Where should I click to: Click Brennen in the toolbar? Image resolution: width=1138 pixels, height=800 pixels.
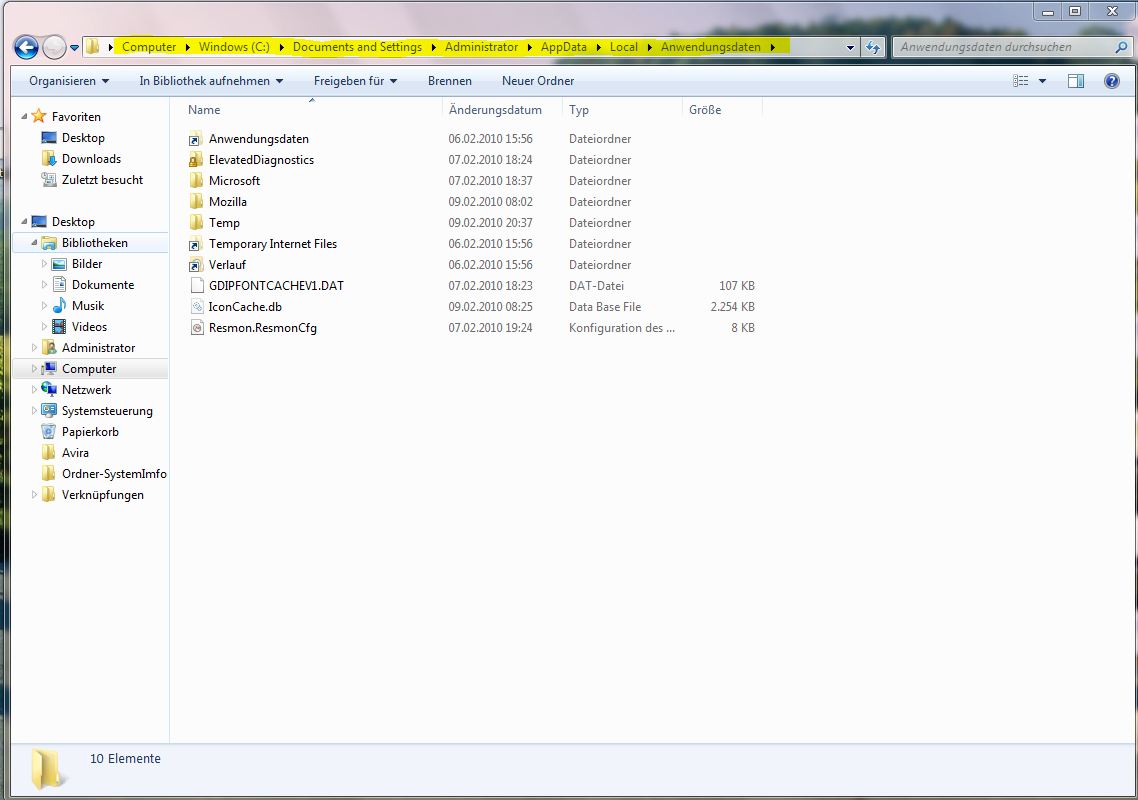tap(449, 81)
